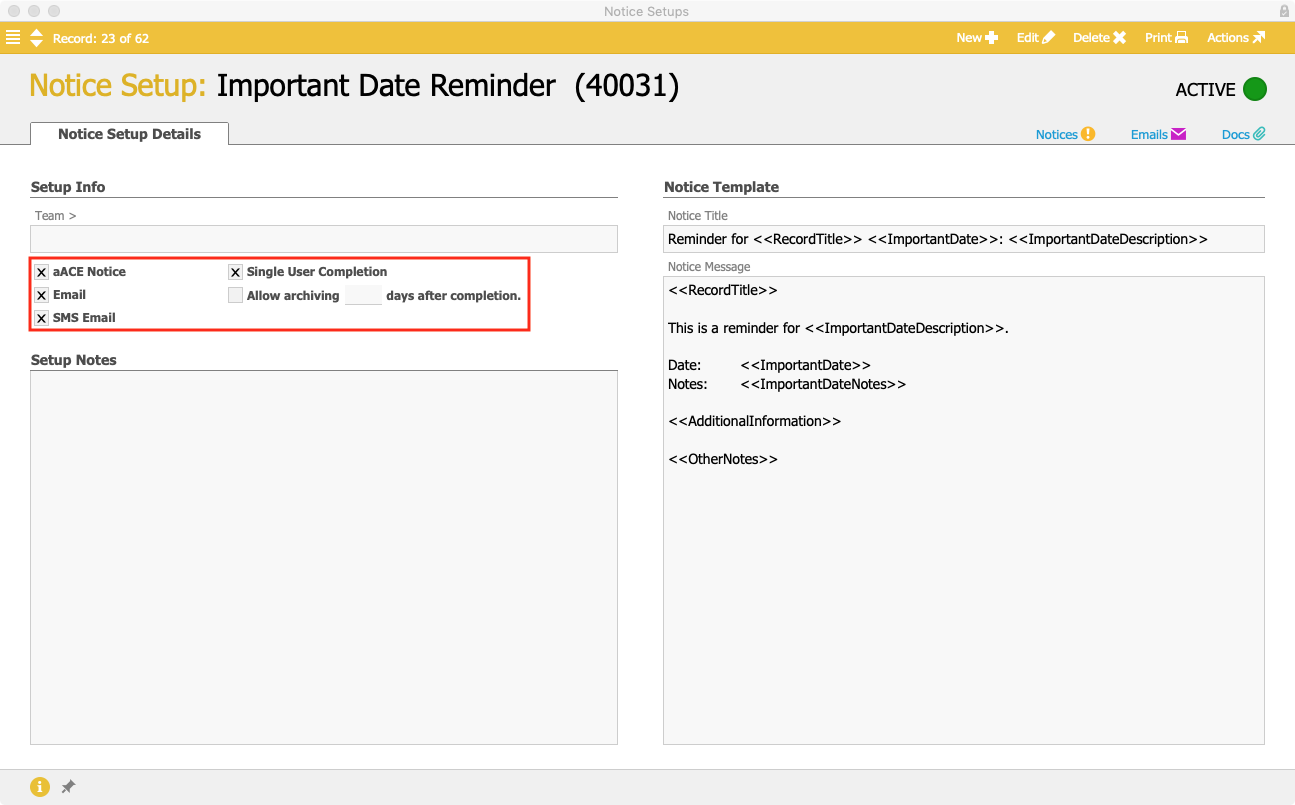The height and width of the screenshot is (805, 1295).
Task: Click the green ACTIVE status indicator
Action: 1254,89
